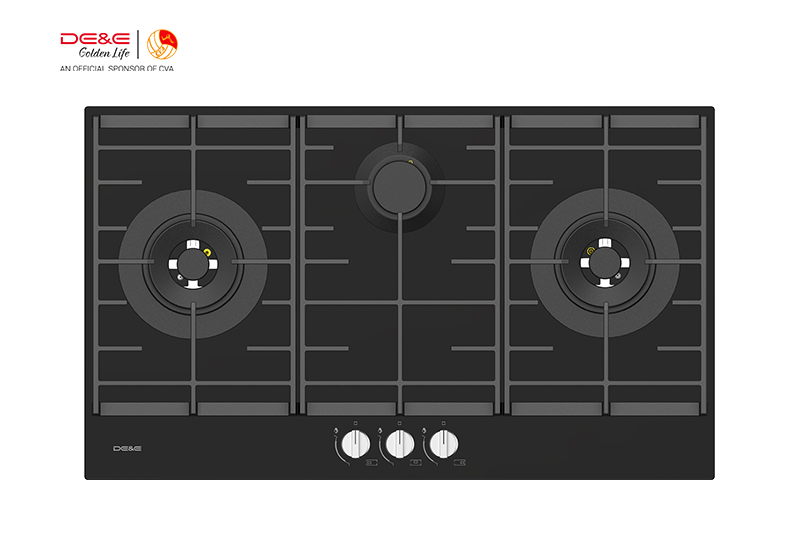The image size is (800, 533).
Task: Click the flame icon beside the middle knob
Action: (x=380, y=432)
